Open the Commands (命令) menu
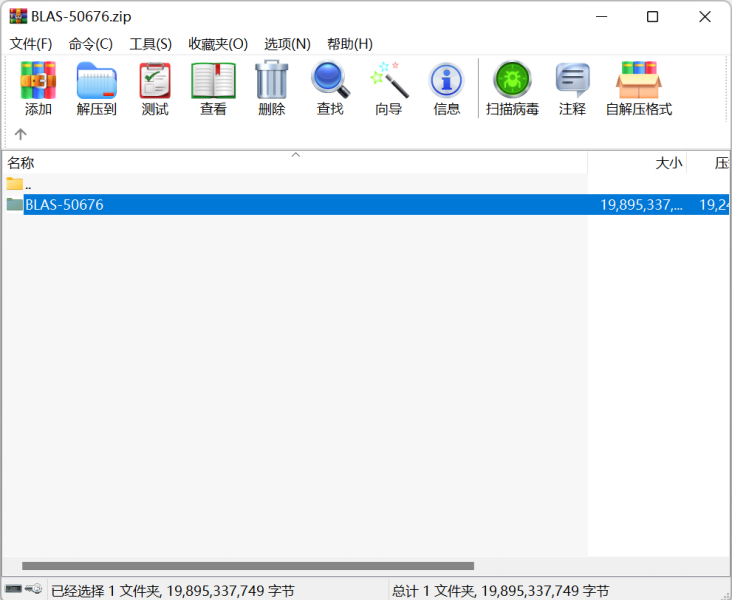The height and width of the screenshot is (600, 733). pos(90,44)
